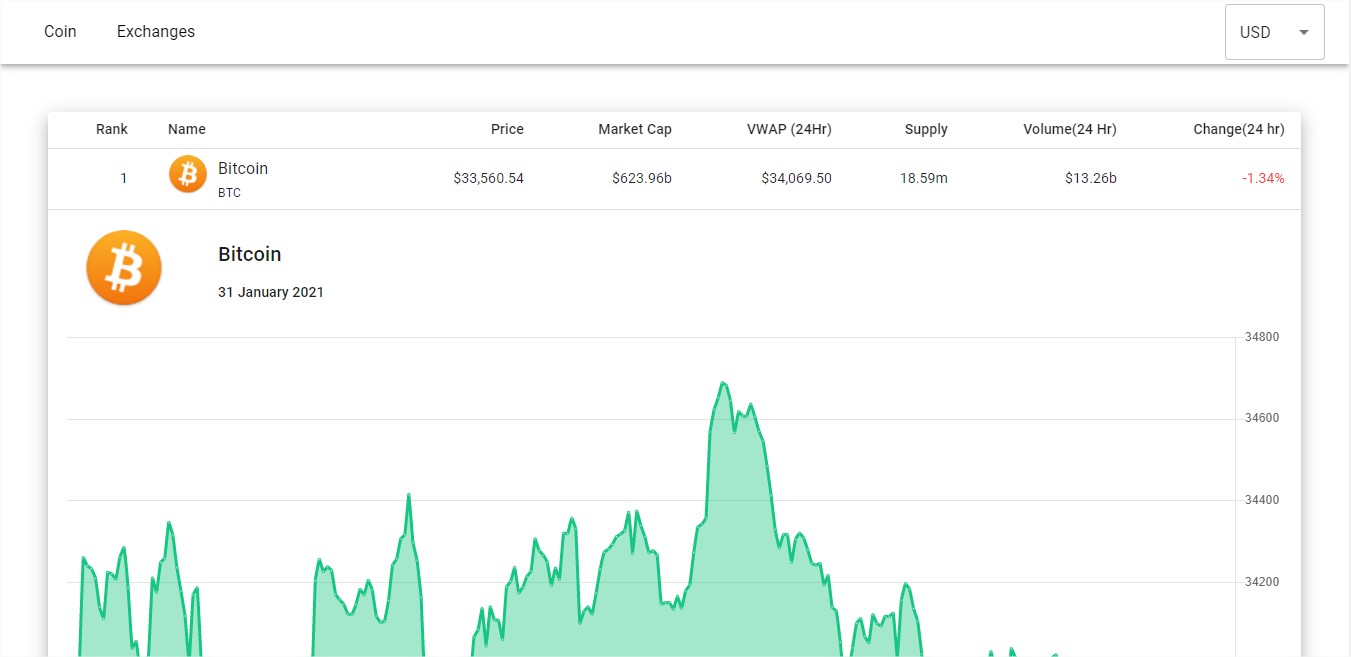Click the 34600 axis label

point(1261,418)
